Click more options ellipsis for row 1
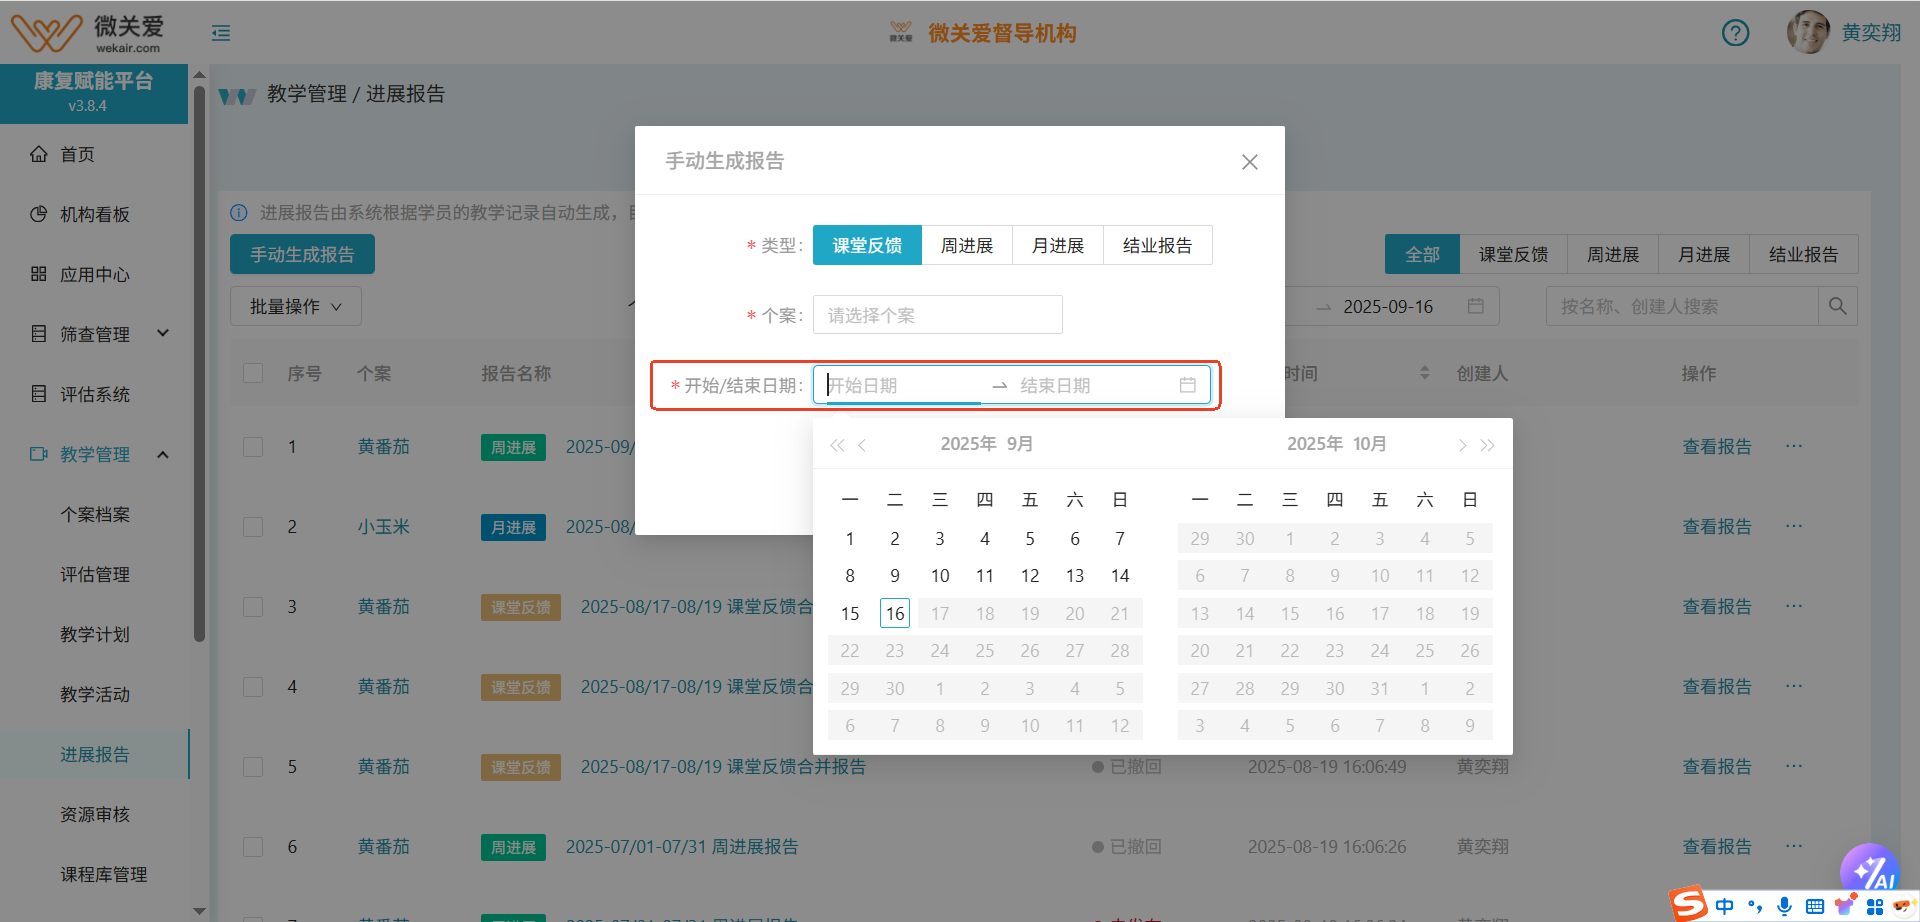Viewport: 1920px width, 922px height. [x=1794, y=446]
